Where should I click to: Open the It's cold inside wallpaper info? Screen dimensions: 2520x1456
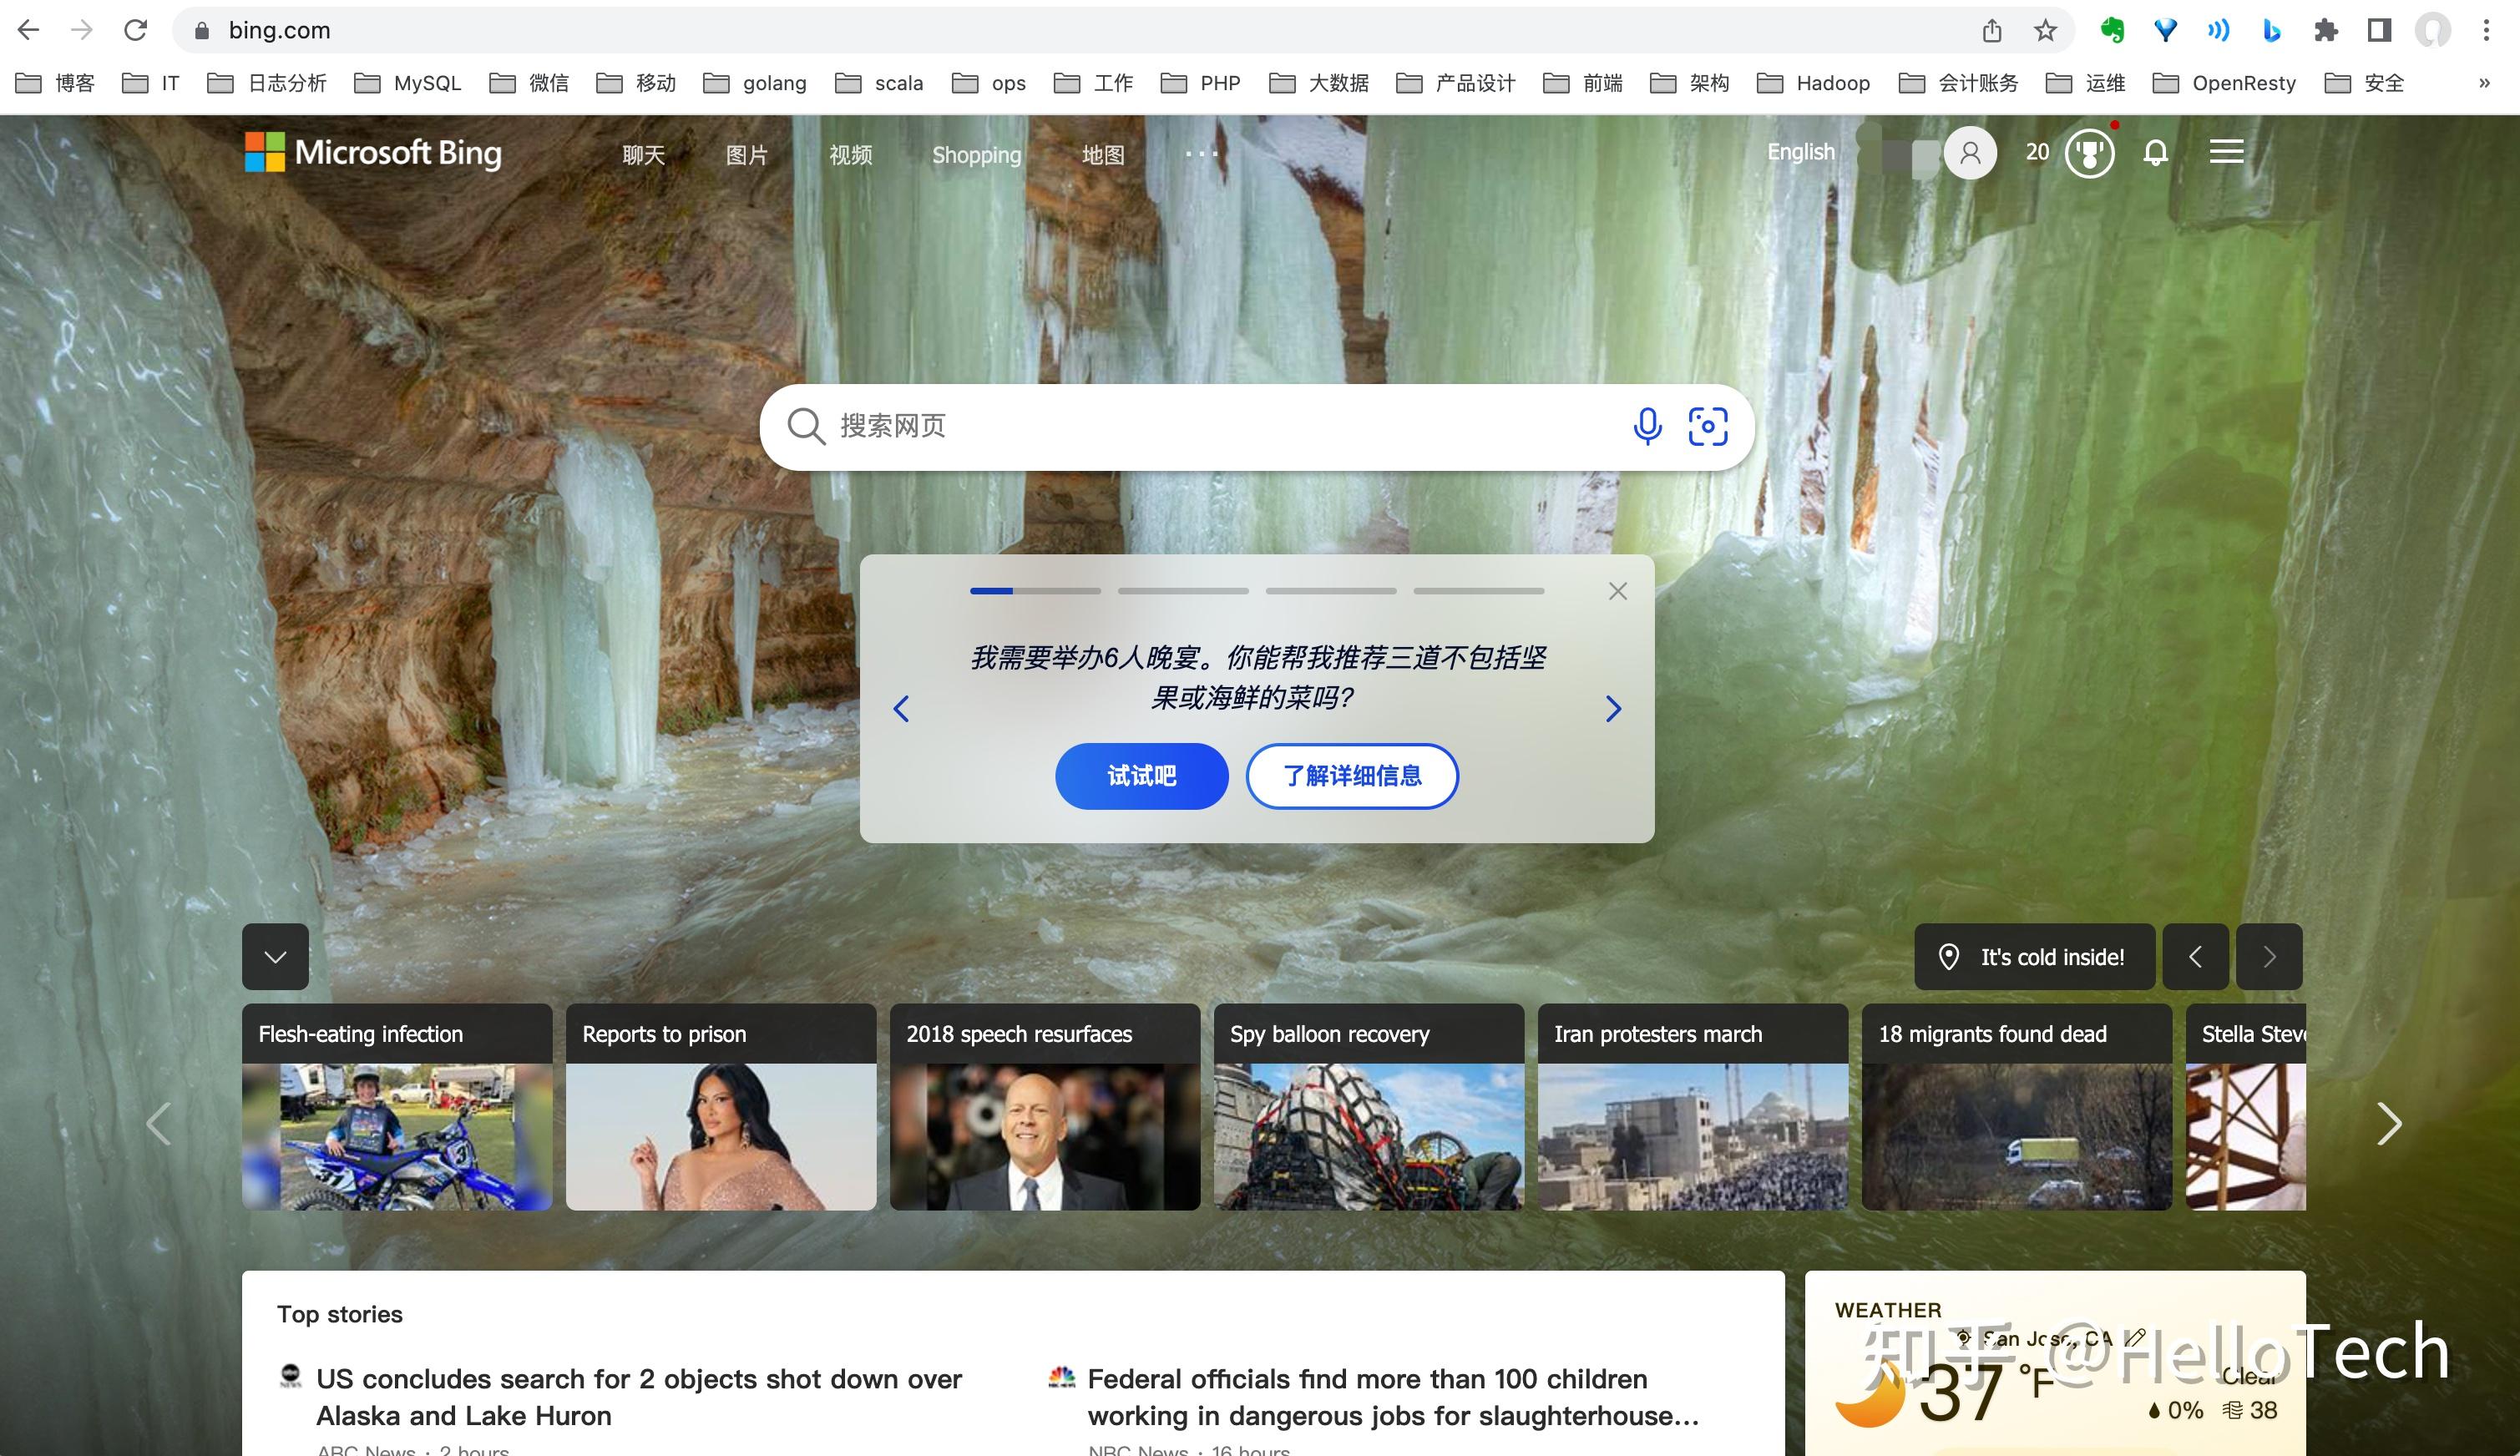pos(2034,957)
